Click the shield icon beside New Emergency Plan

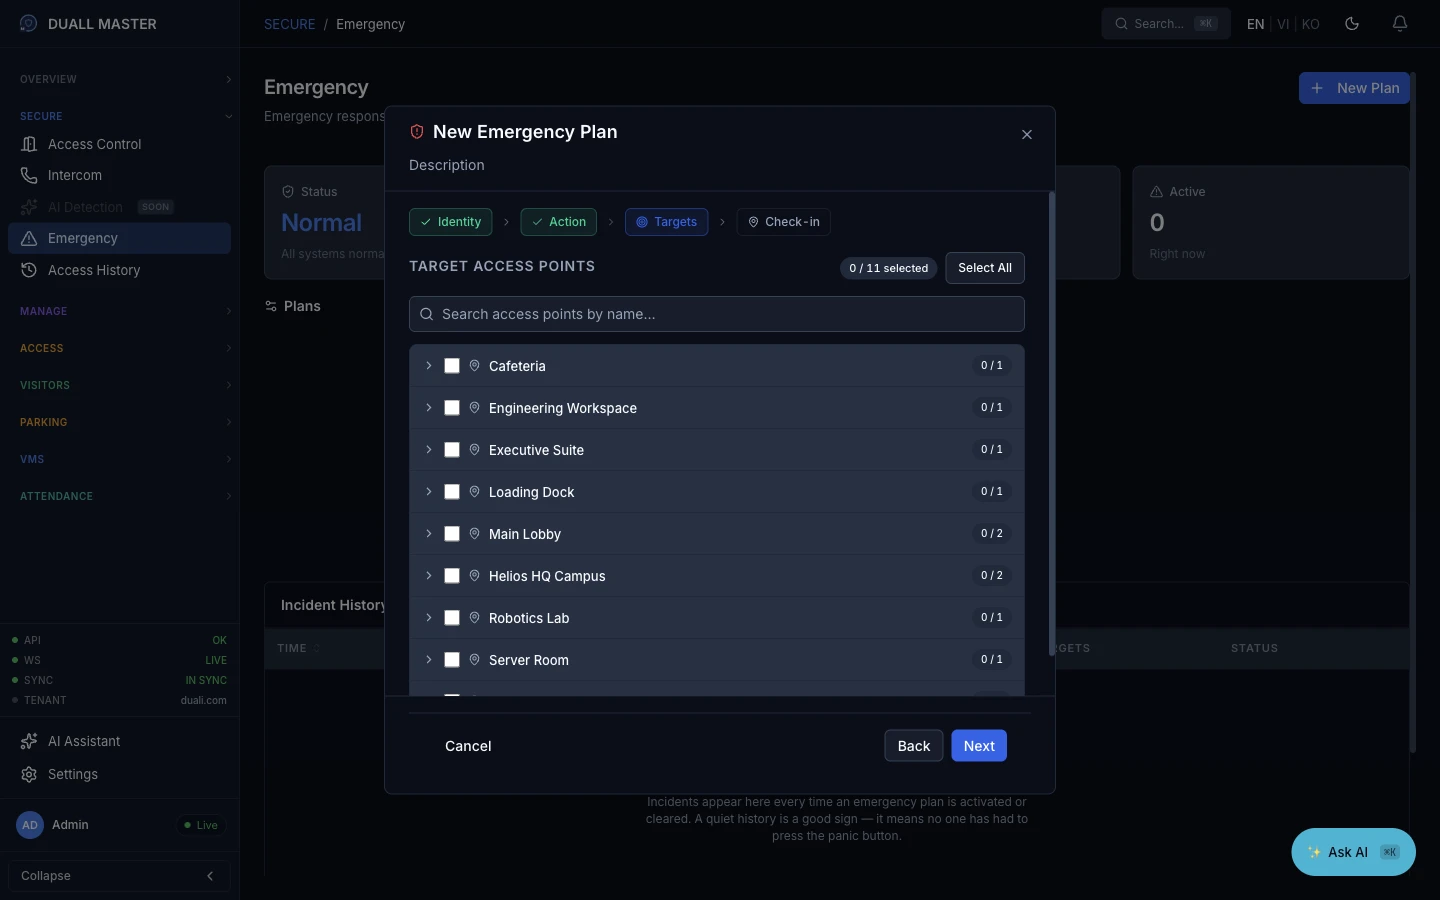point(417,132)
